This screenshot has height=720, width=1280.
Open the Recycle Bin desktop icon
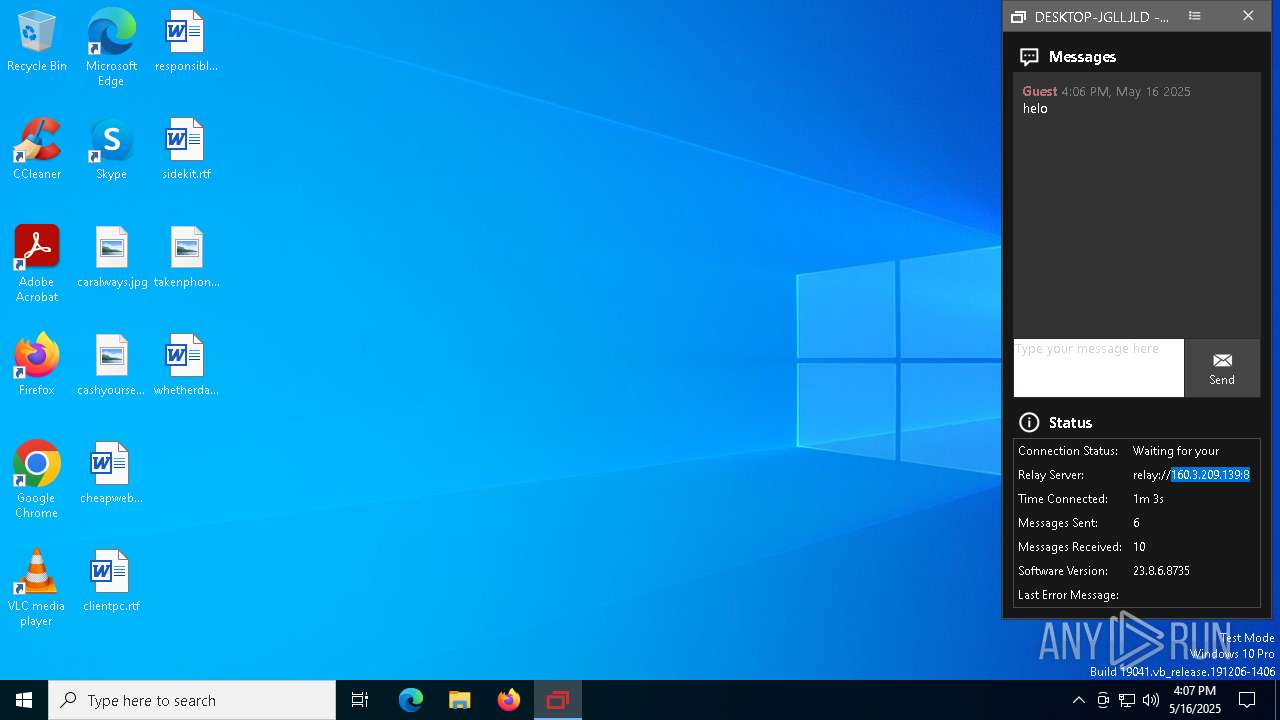tap(37, 42)
